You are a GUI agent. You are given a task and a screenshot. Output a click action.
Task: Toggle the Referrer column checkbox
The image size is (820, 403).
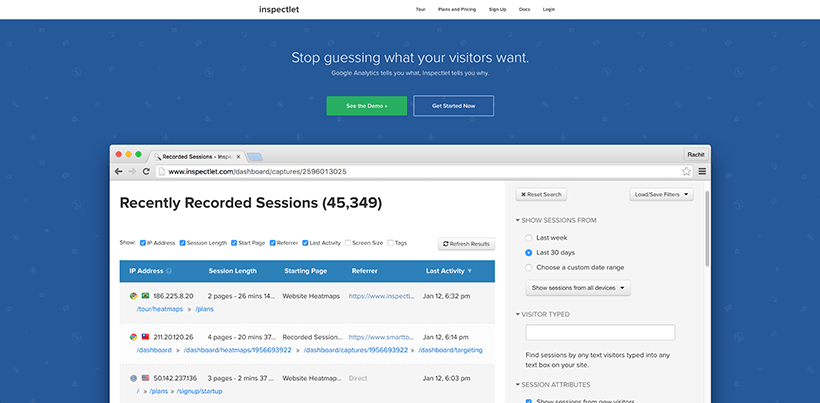272,243
